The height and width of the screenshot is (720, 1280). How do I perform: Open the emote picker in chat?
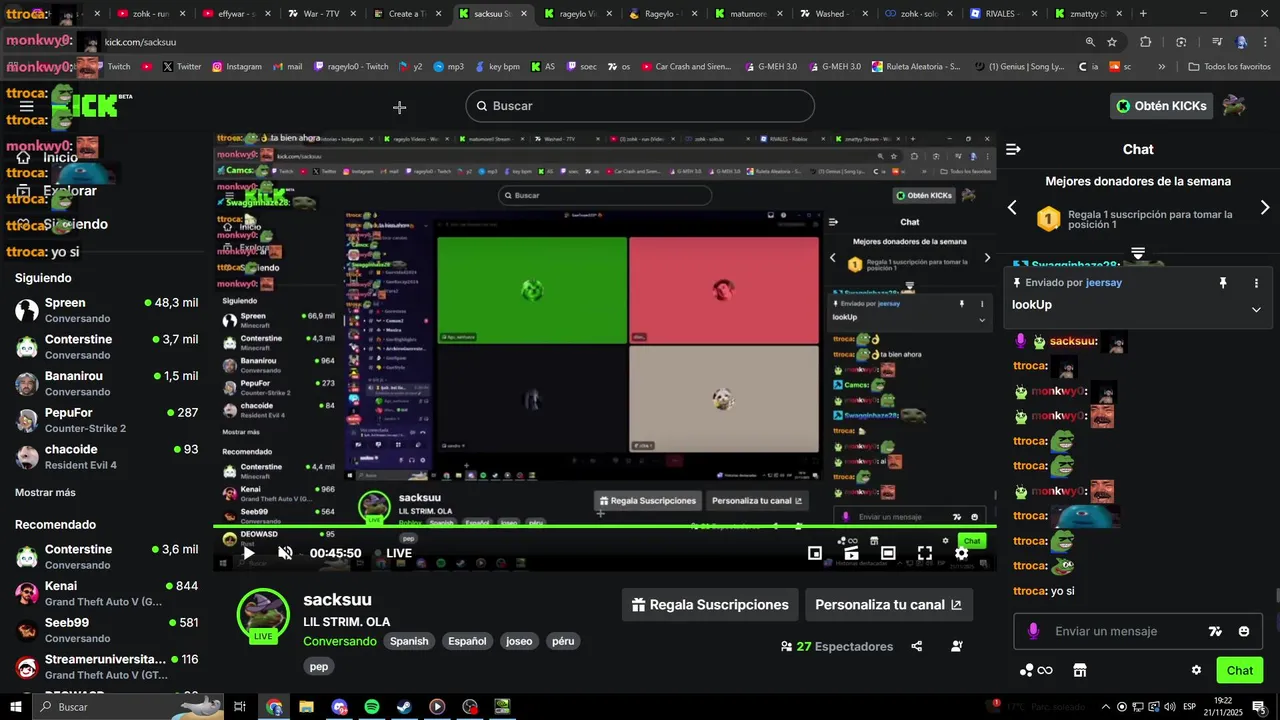coord(1244,631)
